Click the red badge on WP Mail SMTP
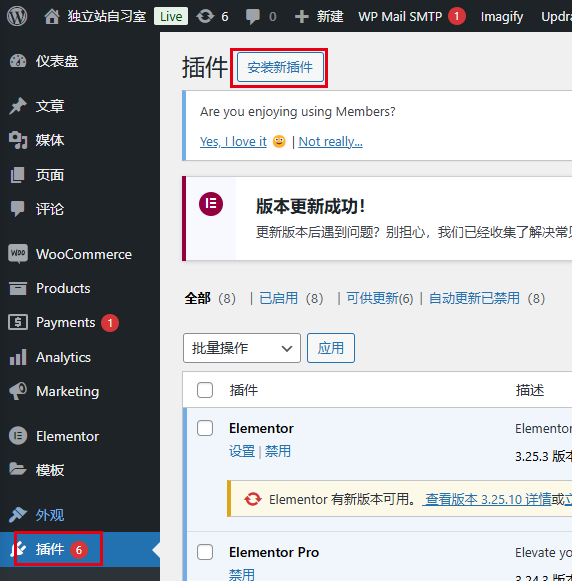Image resolution: width=572 pixels, height=581 pixels. (456, 16)
